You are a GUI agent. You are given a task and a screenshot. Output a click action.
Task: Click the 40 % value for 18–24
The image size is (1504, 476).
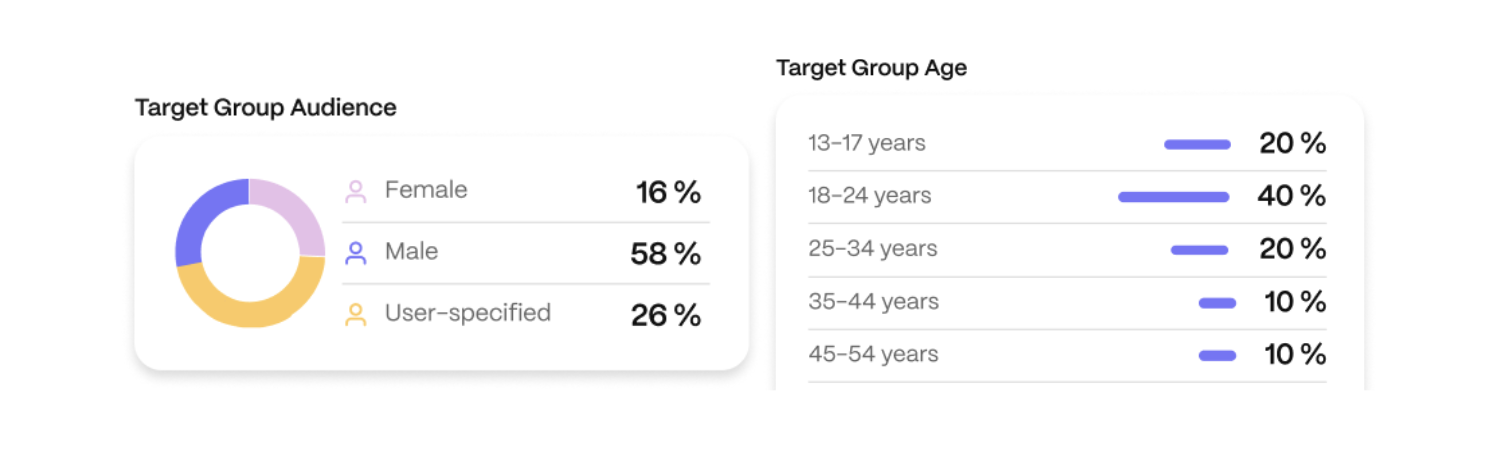click(1291, 196)
